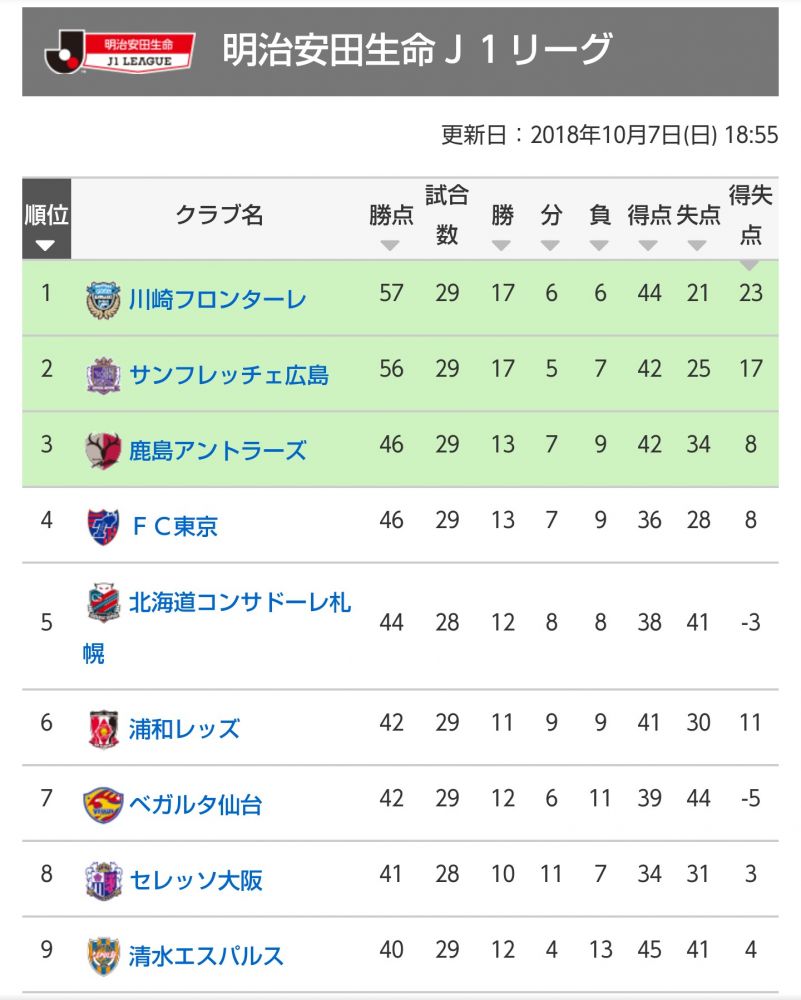Viewport: 801px width, 1000px height.
Task: Click the Vegalta Sendai club crest icon
Action: 103,804
